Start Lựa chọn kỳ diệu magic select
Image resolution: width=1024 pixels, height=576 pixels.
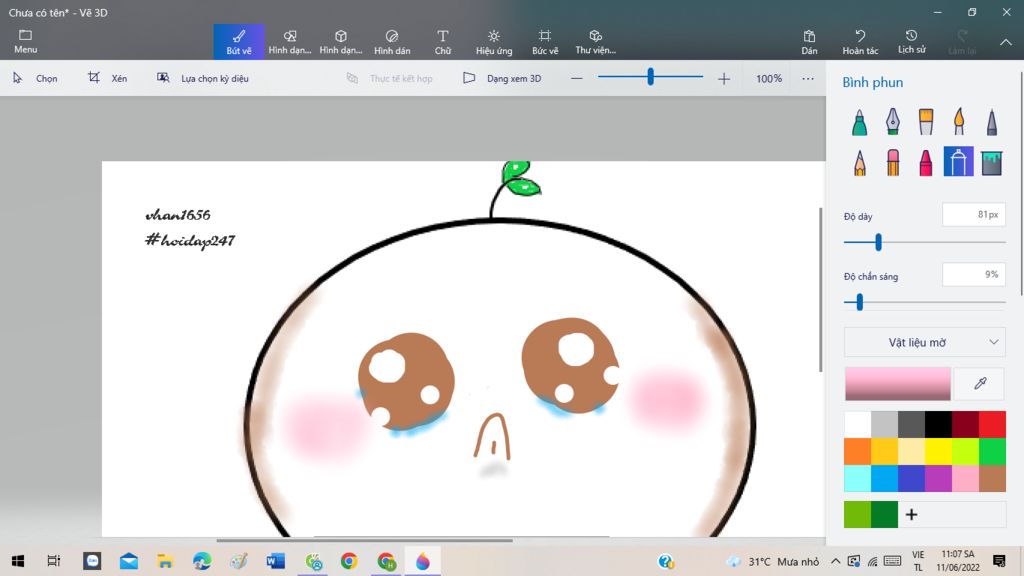point(202,78)
